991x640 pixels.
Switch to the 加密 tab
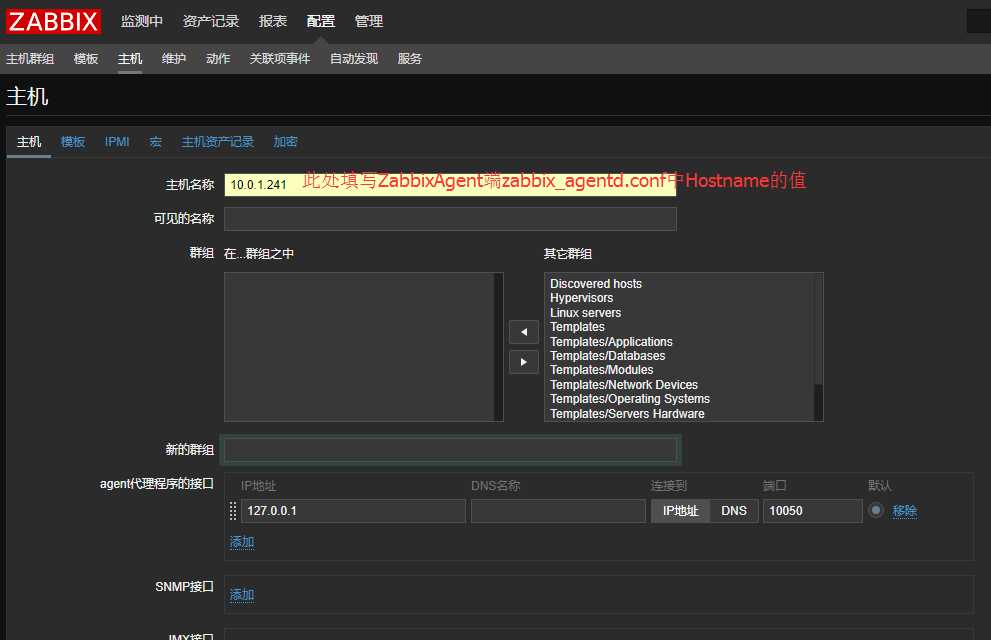[285, 142]
